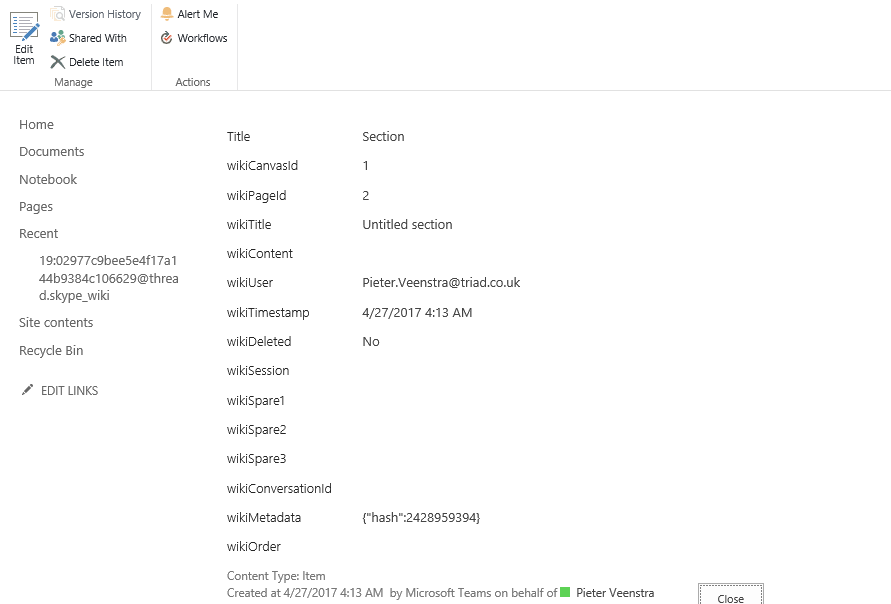This screenshot has height=604, width=891.
Task: Click the wikiSpare2 field label
Action: pos(256,430)
